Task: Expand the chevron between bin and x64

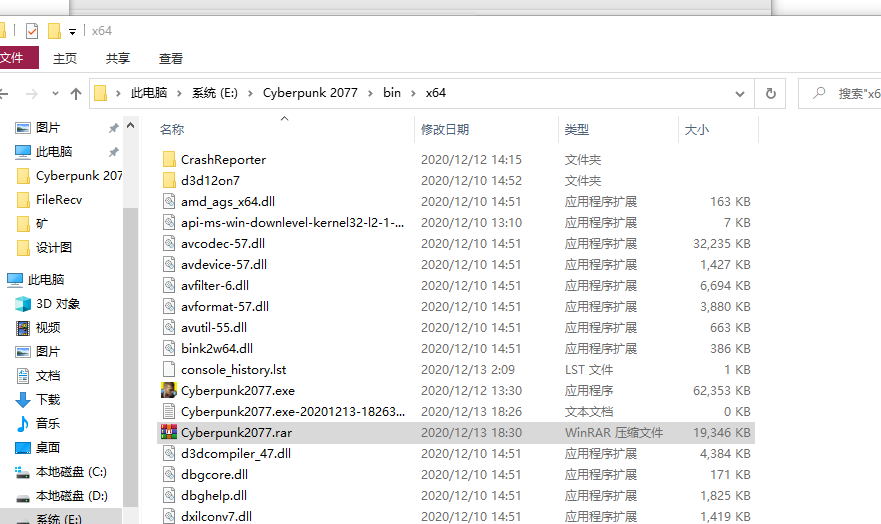Action: [413, 93]
